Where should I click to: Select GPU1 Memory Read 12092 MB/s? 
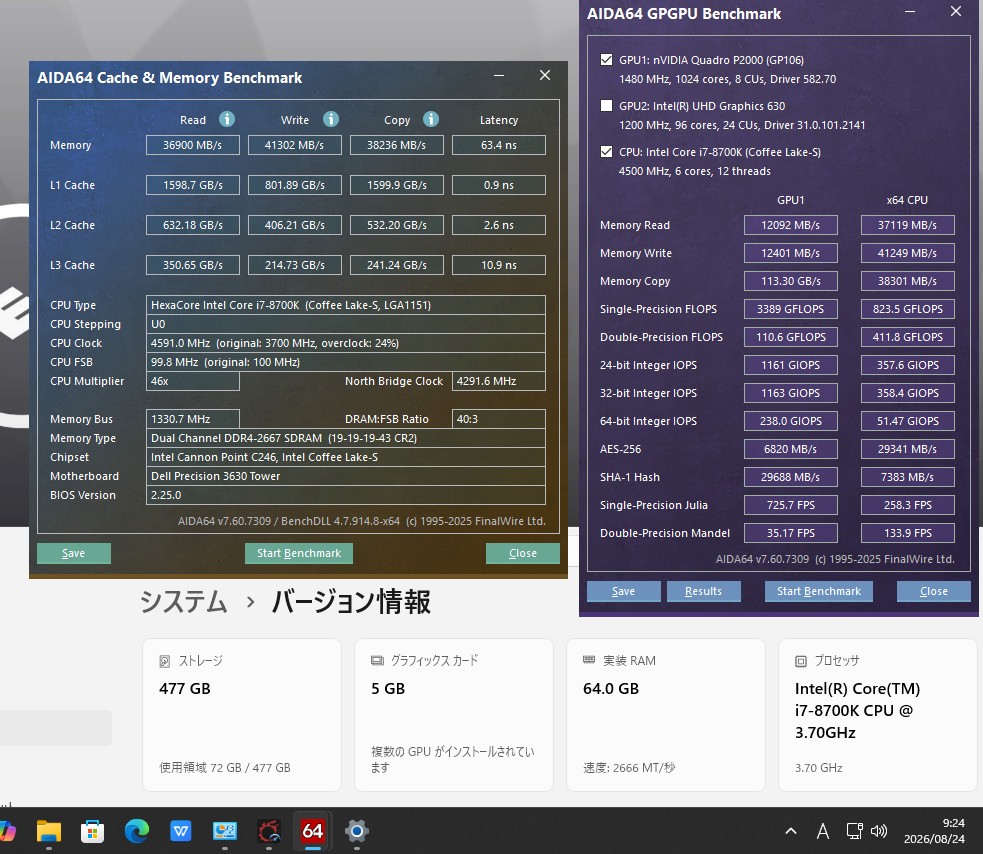791,225
